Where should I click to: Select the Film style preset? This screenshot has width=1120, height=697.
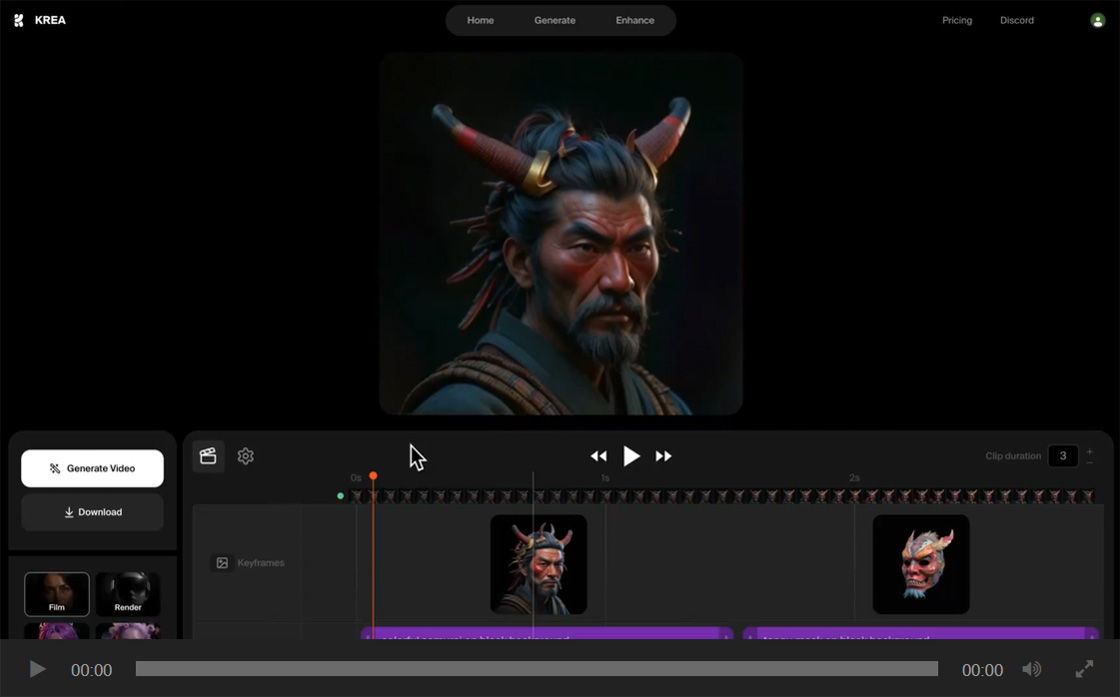click(x=56, y=593)
